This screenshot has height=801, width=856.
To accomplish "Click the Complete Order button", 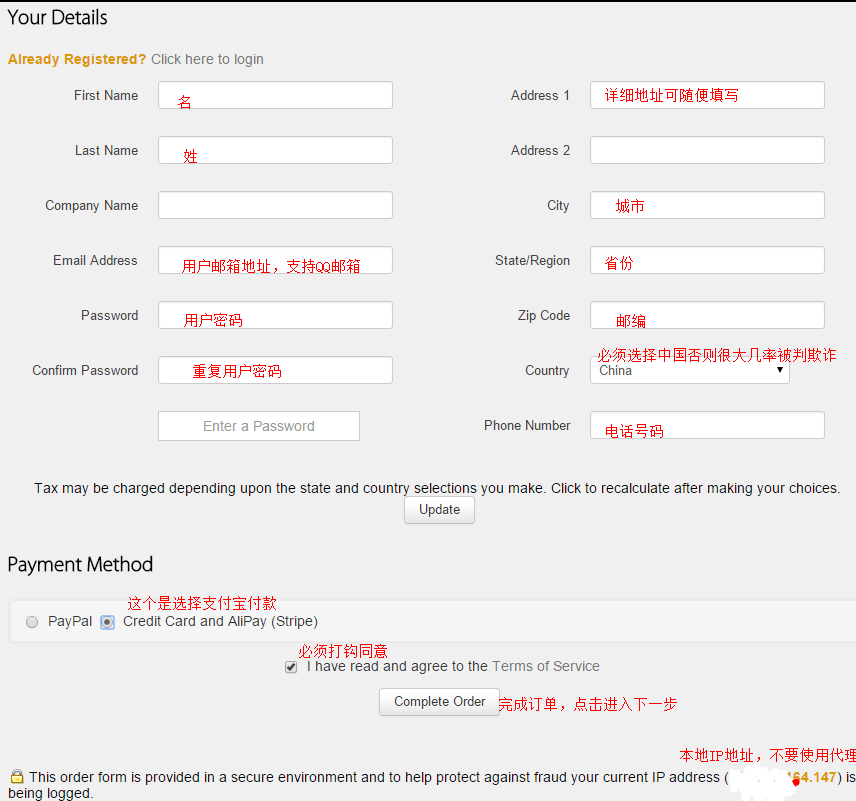I will pyautogui.click(x=439, y=702).
